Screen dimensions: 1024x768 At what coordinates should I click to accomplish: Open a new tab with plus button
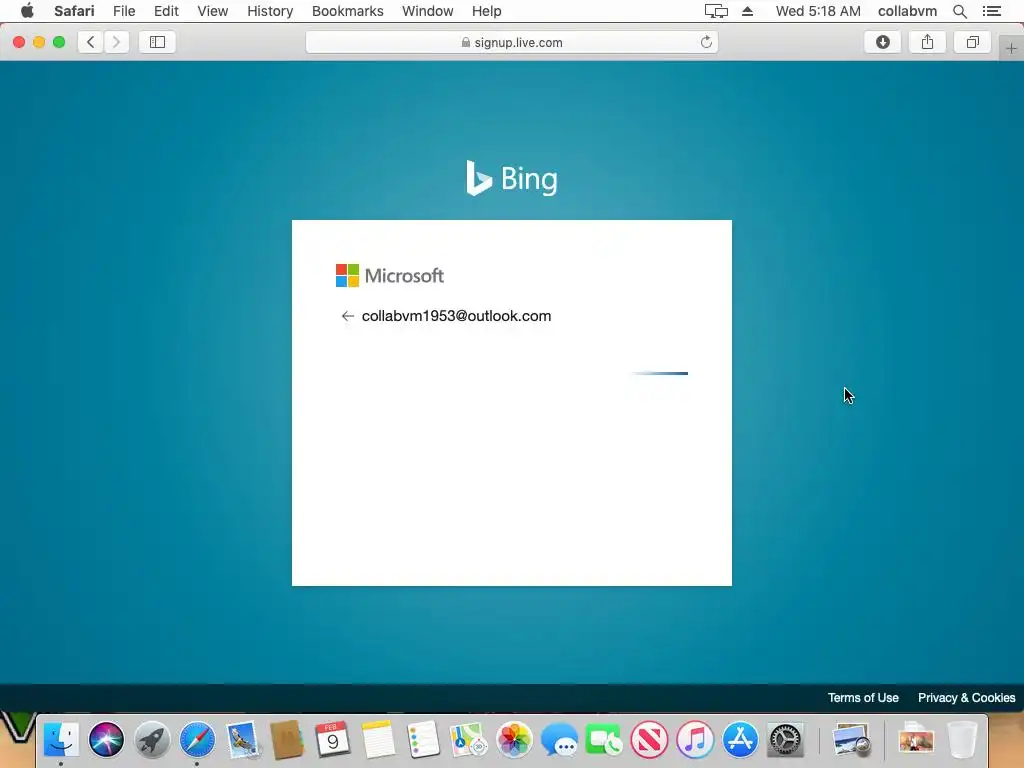click(1011, 48)
